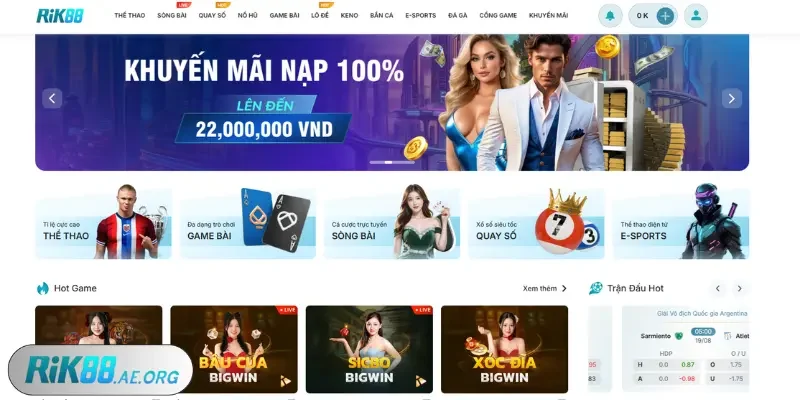The height and width of the screenshot is (400, 800).
Task: Open the Khuyến Mãi menu item
Action: pyautogui.click(x=548, y=15)
